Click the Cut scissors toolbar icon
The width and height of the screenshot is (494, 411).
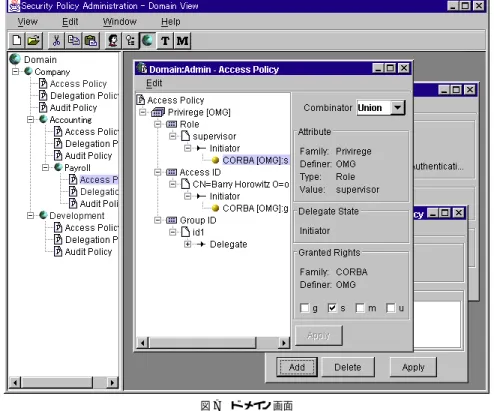56,41
